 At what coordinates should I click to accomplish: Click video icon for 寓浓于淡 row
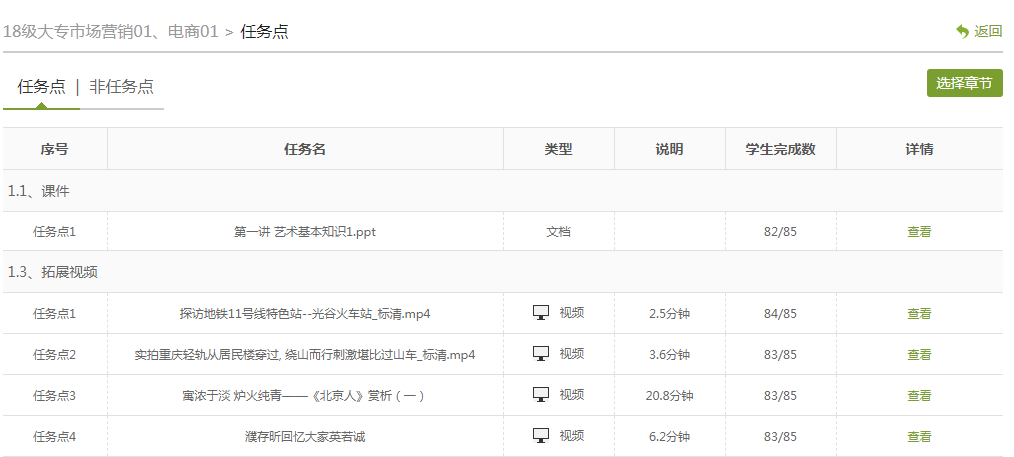tap(541, 395)
